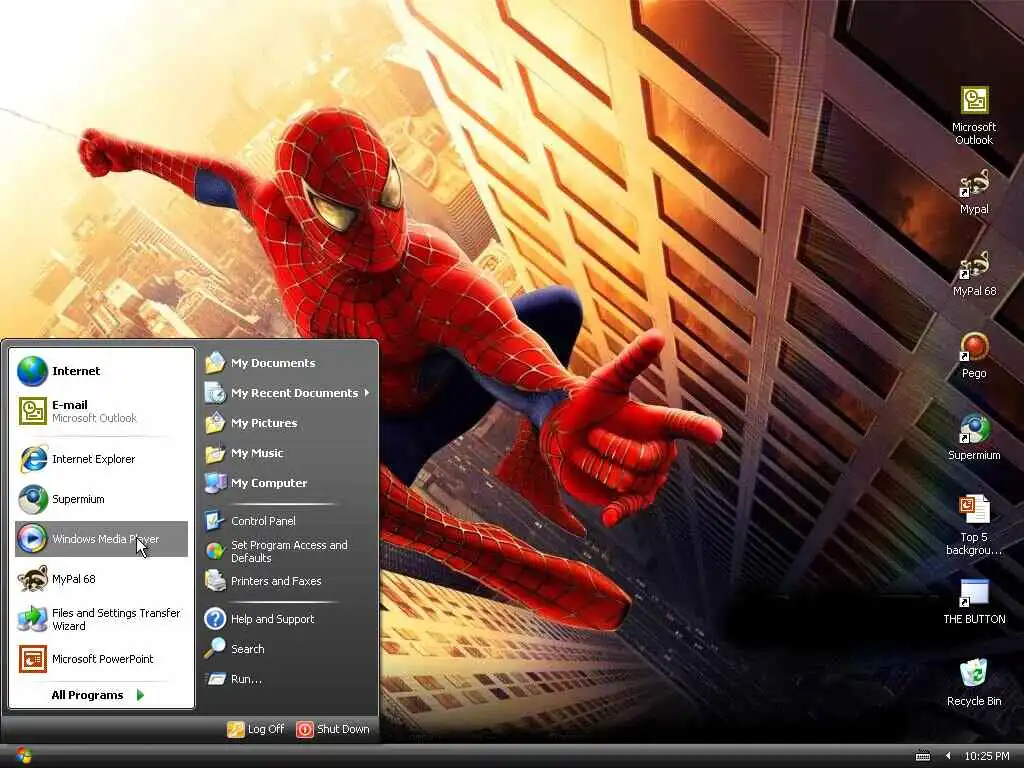This screenshot has height=768, width=1024.
Task: Click the Help and Support question mark icon
Action: (x=215, y=618)
